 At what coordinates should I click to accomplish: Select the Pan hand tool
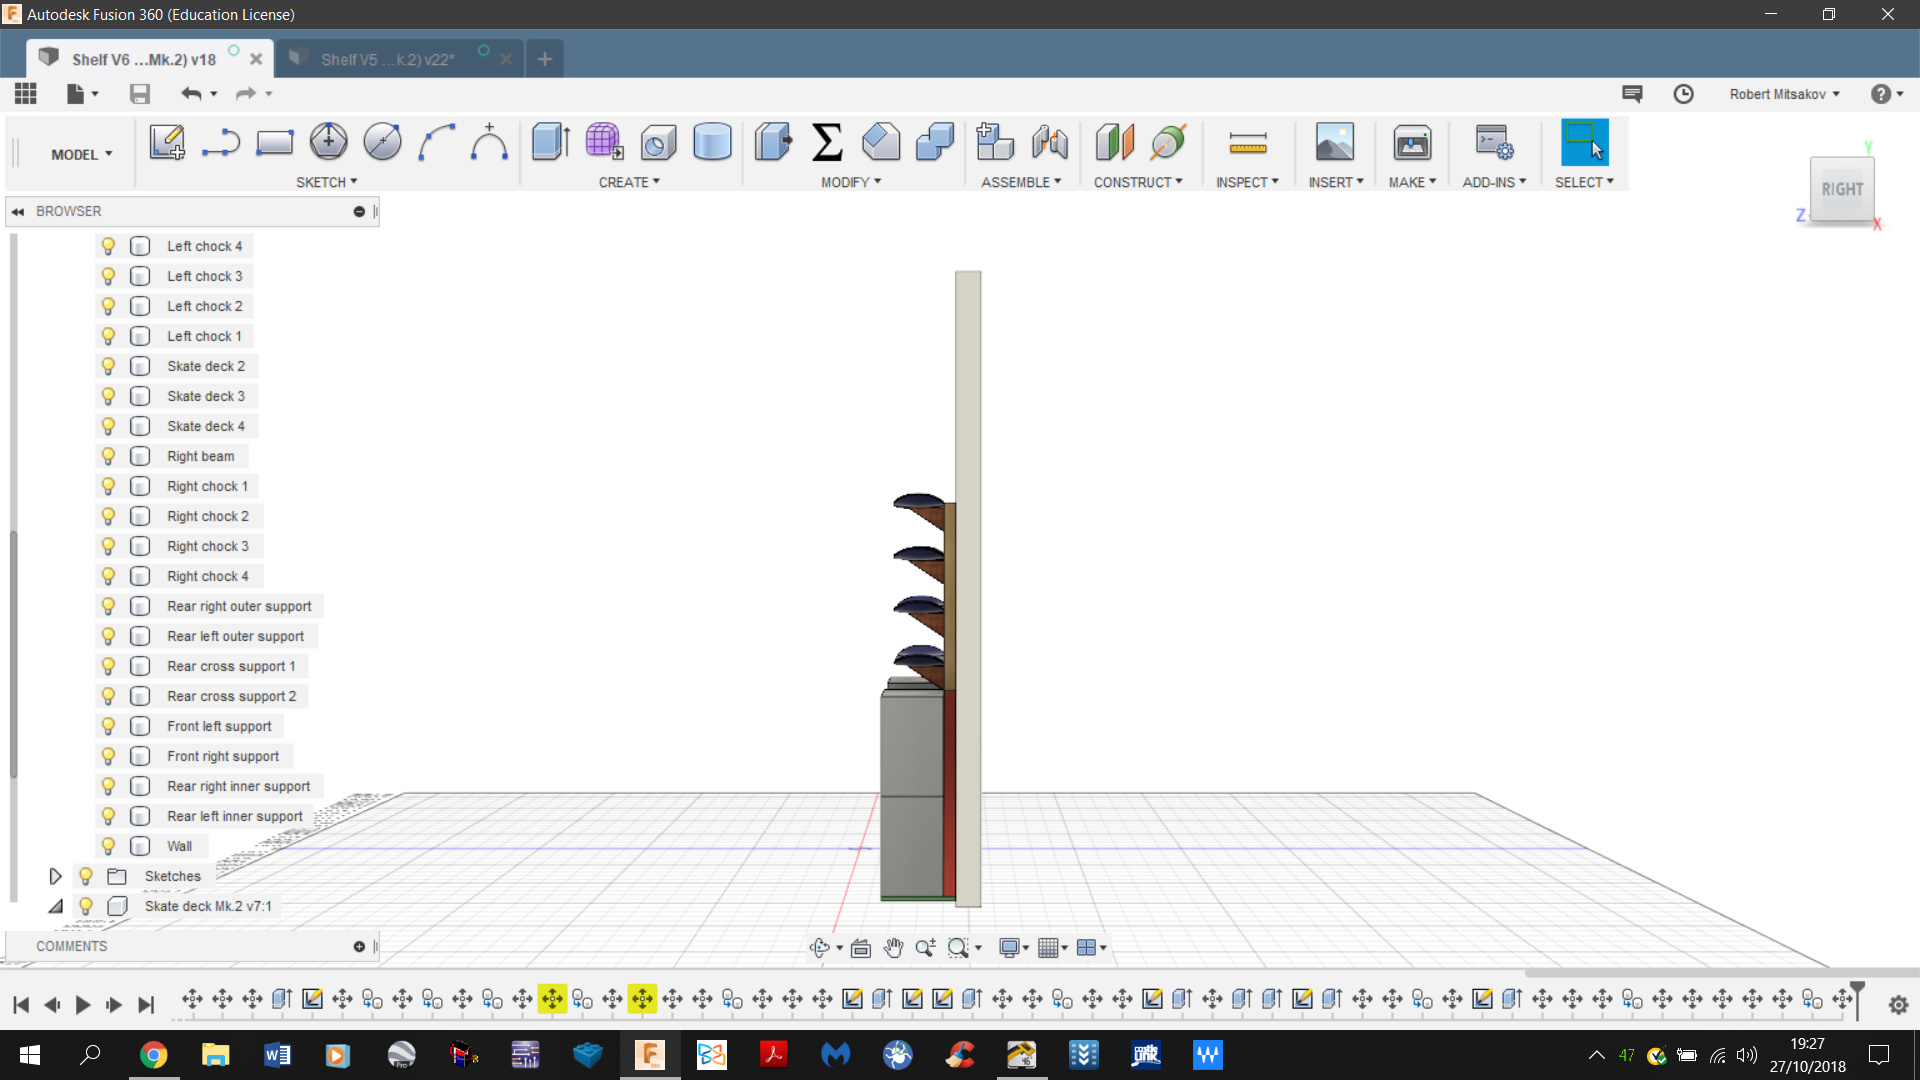(x=893, y=947)
